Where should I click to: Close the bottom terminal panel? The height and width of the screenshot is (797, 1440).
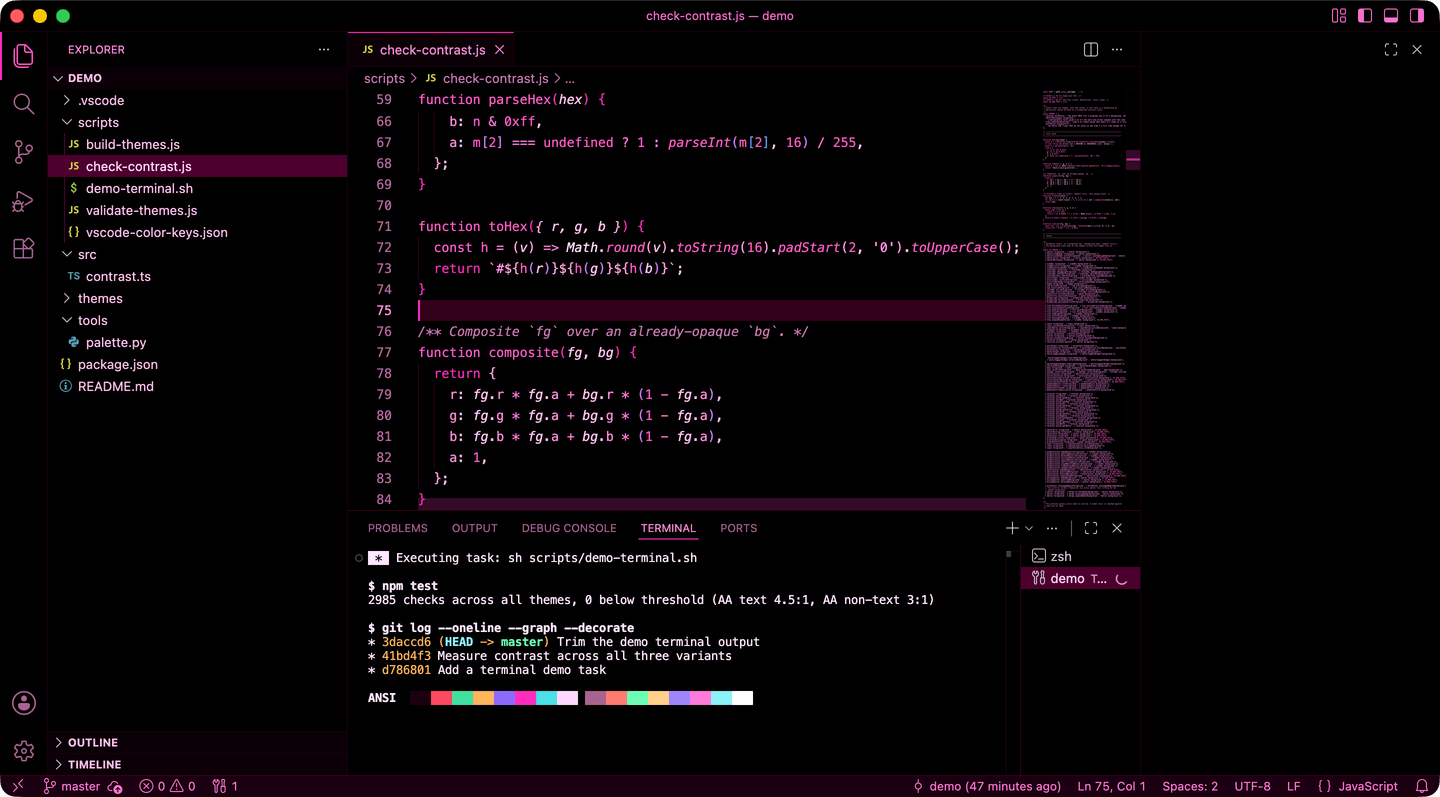tap(1117, 528)
